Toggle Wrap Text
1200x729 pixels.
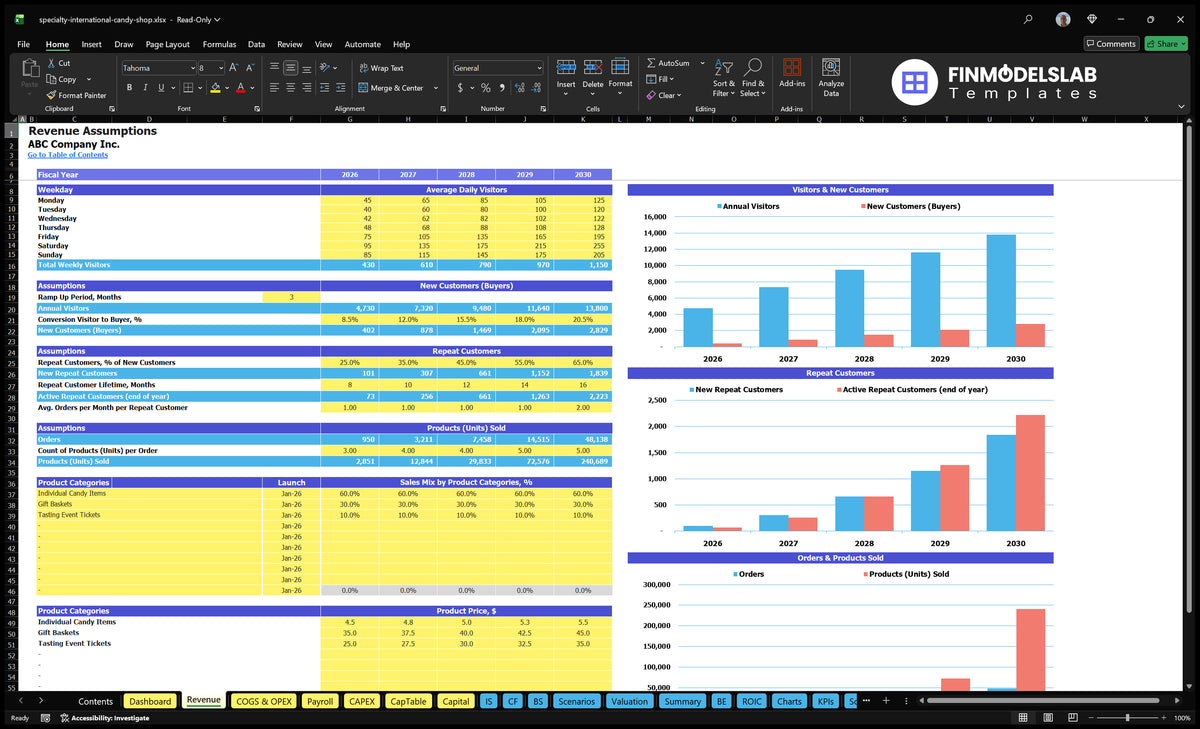pyautogui.click(x=381, y=68)
